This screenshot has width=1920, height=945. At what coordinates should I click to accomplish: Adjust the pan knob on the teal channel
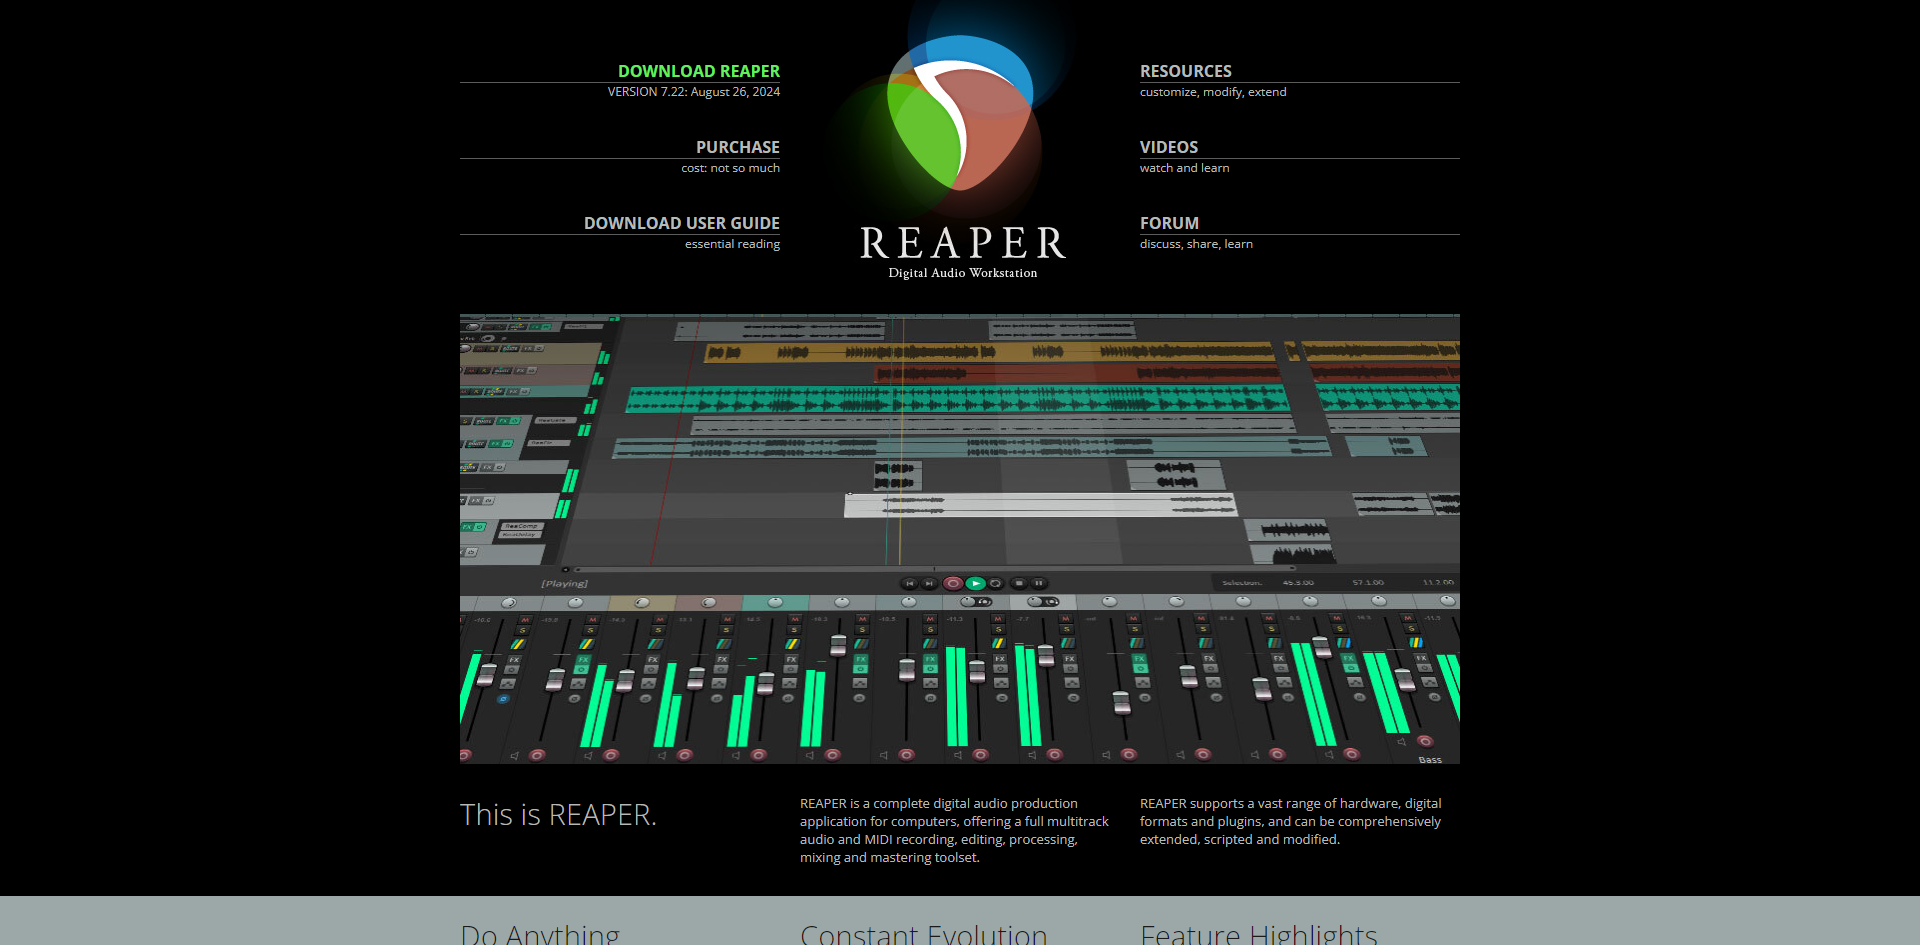point(775,602)
